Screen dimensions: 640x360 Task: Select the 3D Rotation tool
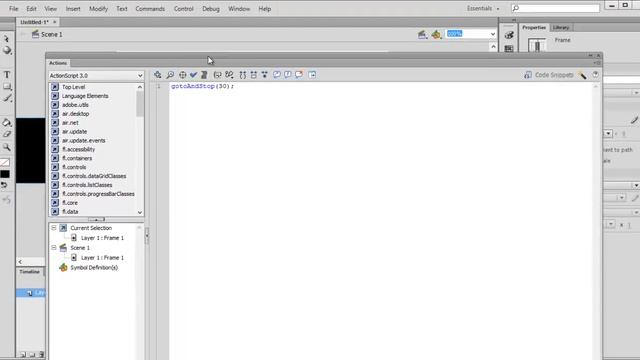[7, 51]
